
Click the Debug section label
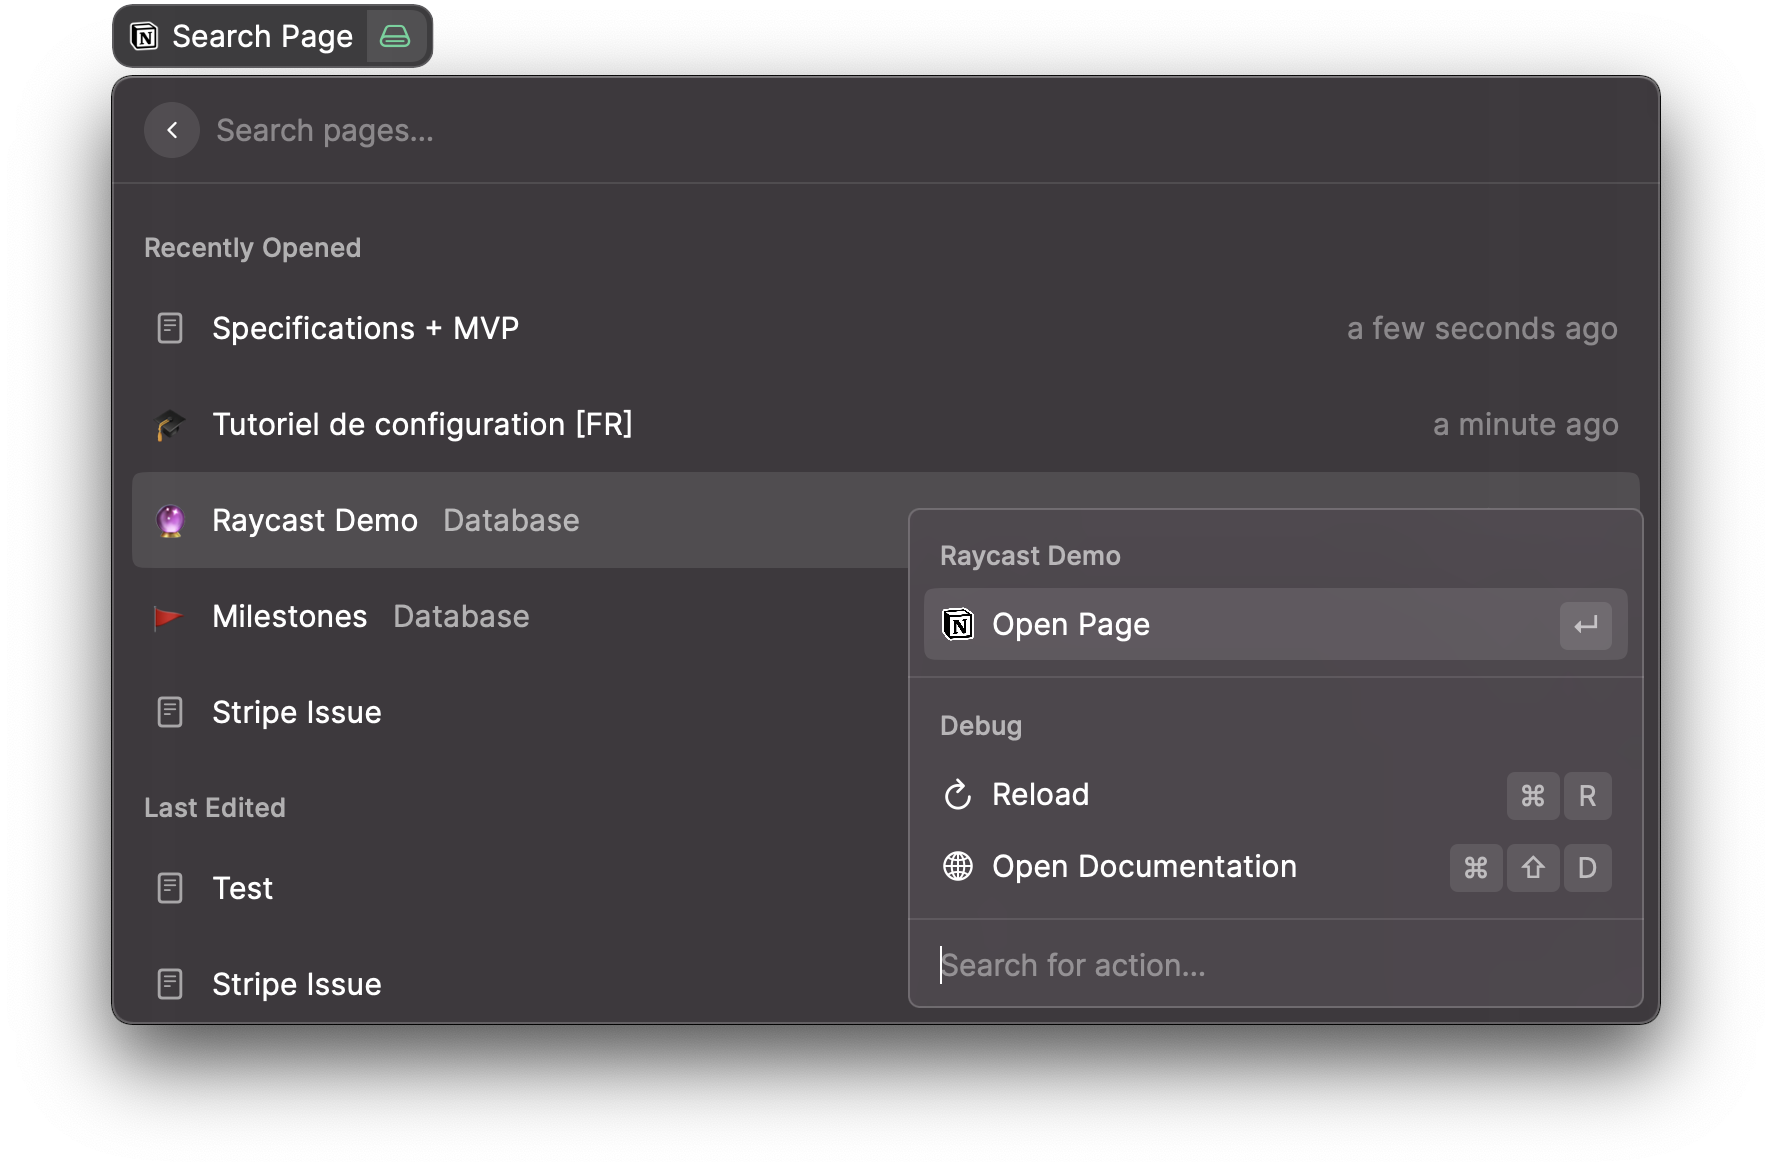coord(980,726)
